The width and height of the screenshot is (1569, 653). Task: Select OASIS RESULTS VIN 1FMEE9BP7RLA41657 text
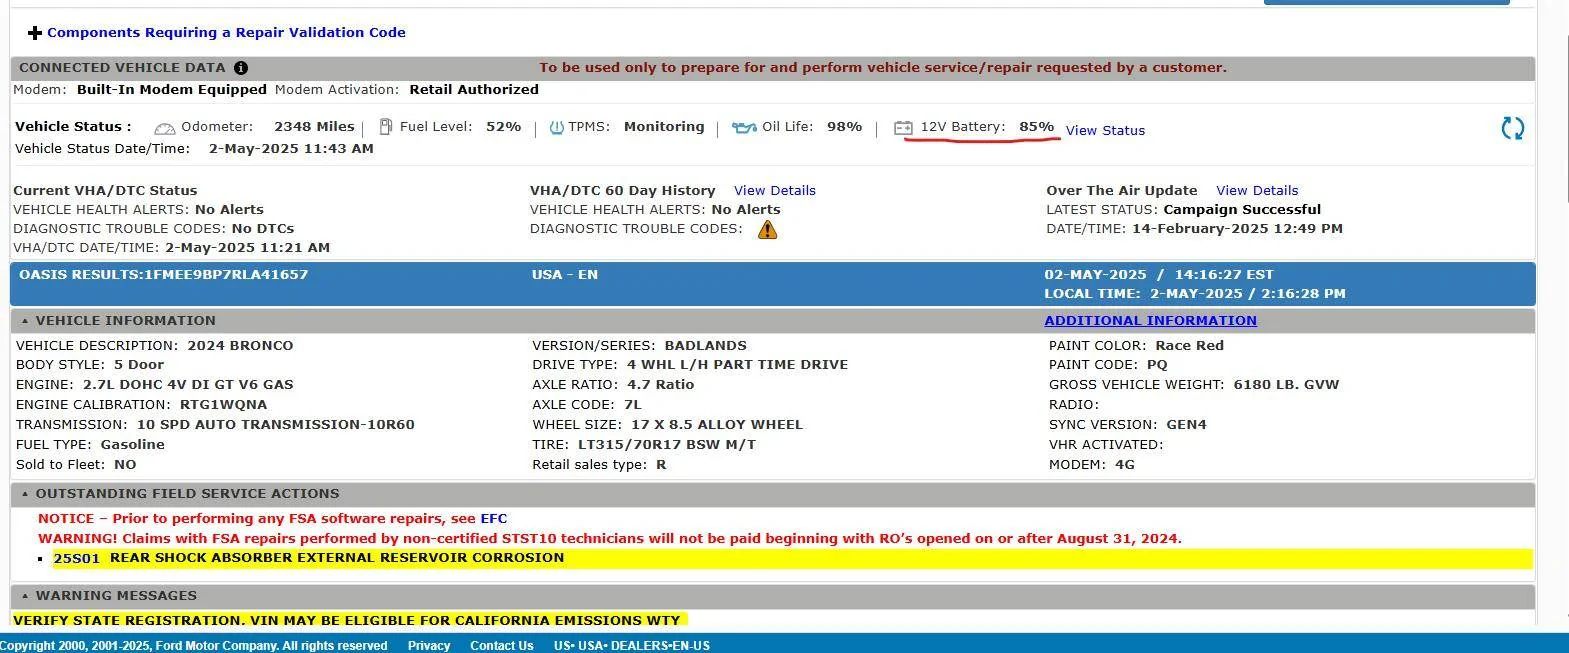coord(163,274)
